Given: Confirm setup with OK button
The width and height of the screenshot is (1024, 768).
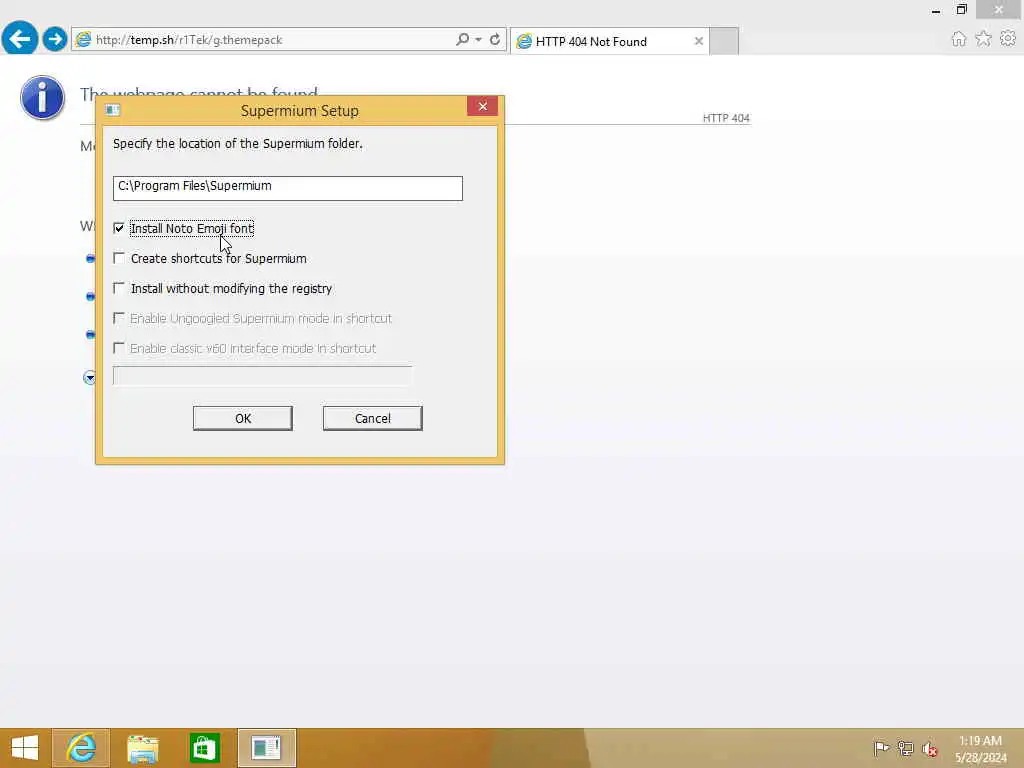Looking at the screenshot, I should (x=243, y=418).
